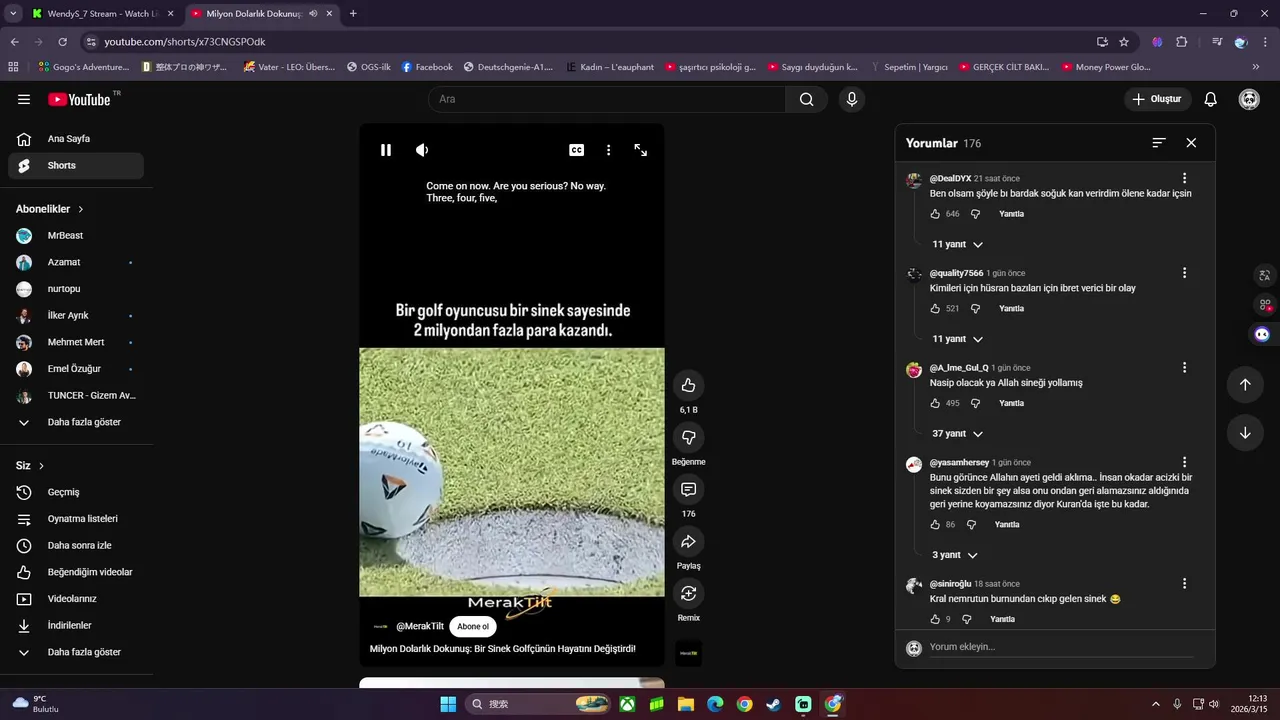Start voice search with the microphone

[x=851, y=99]
